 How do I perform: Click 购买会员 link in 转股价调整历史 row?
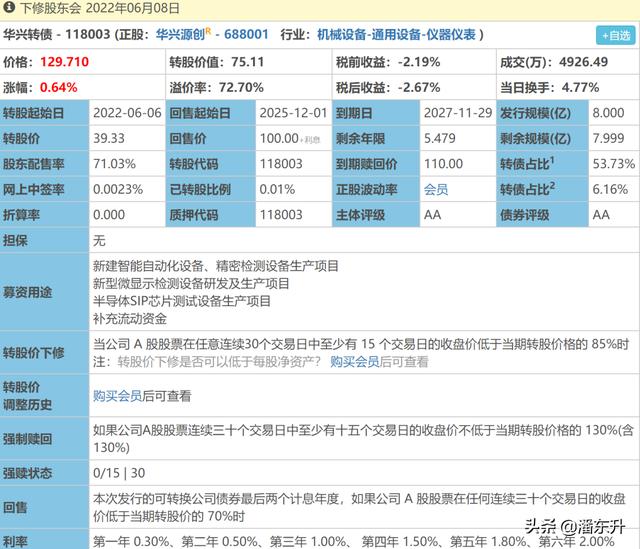point(117,396)
